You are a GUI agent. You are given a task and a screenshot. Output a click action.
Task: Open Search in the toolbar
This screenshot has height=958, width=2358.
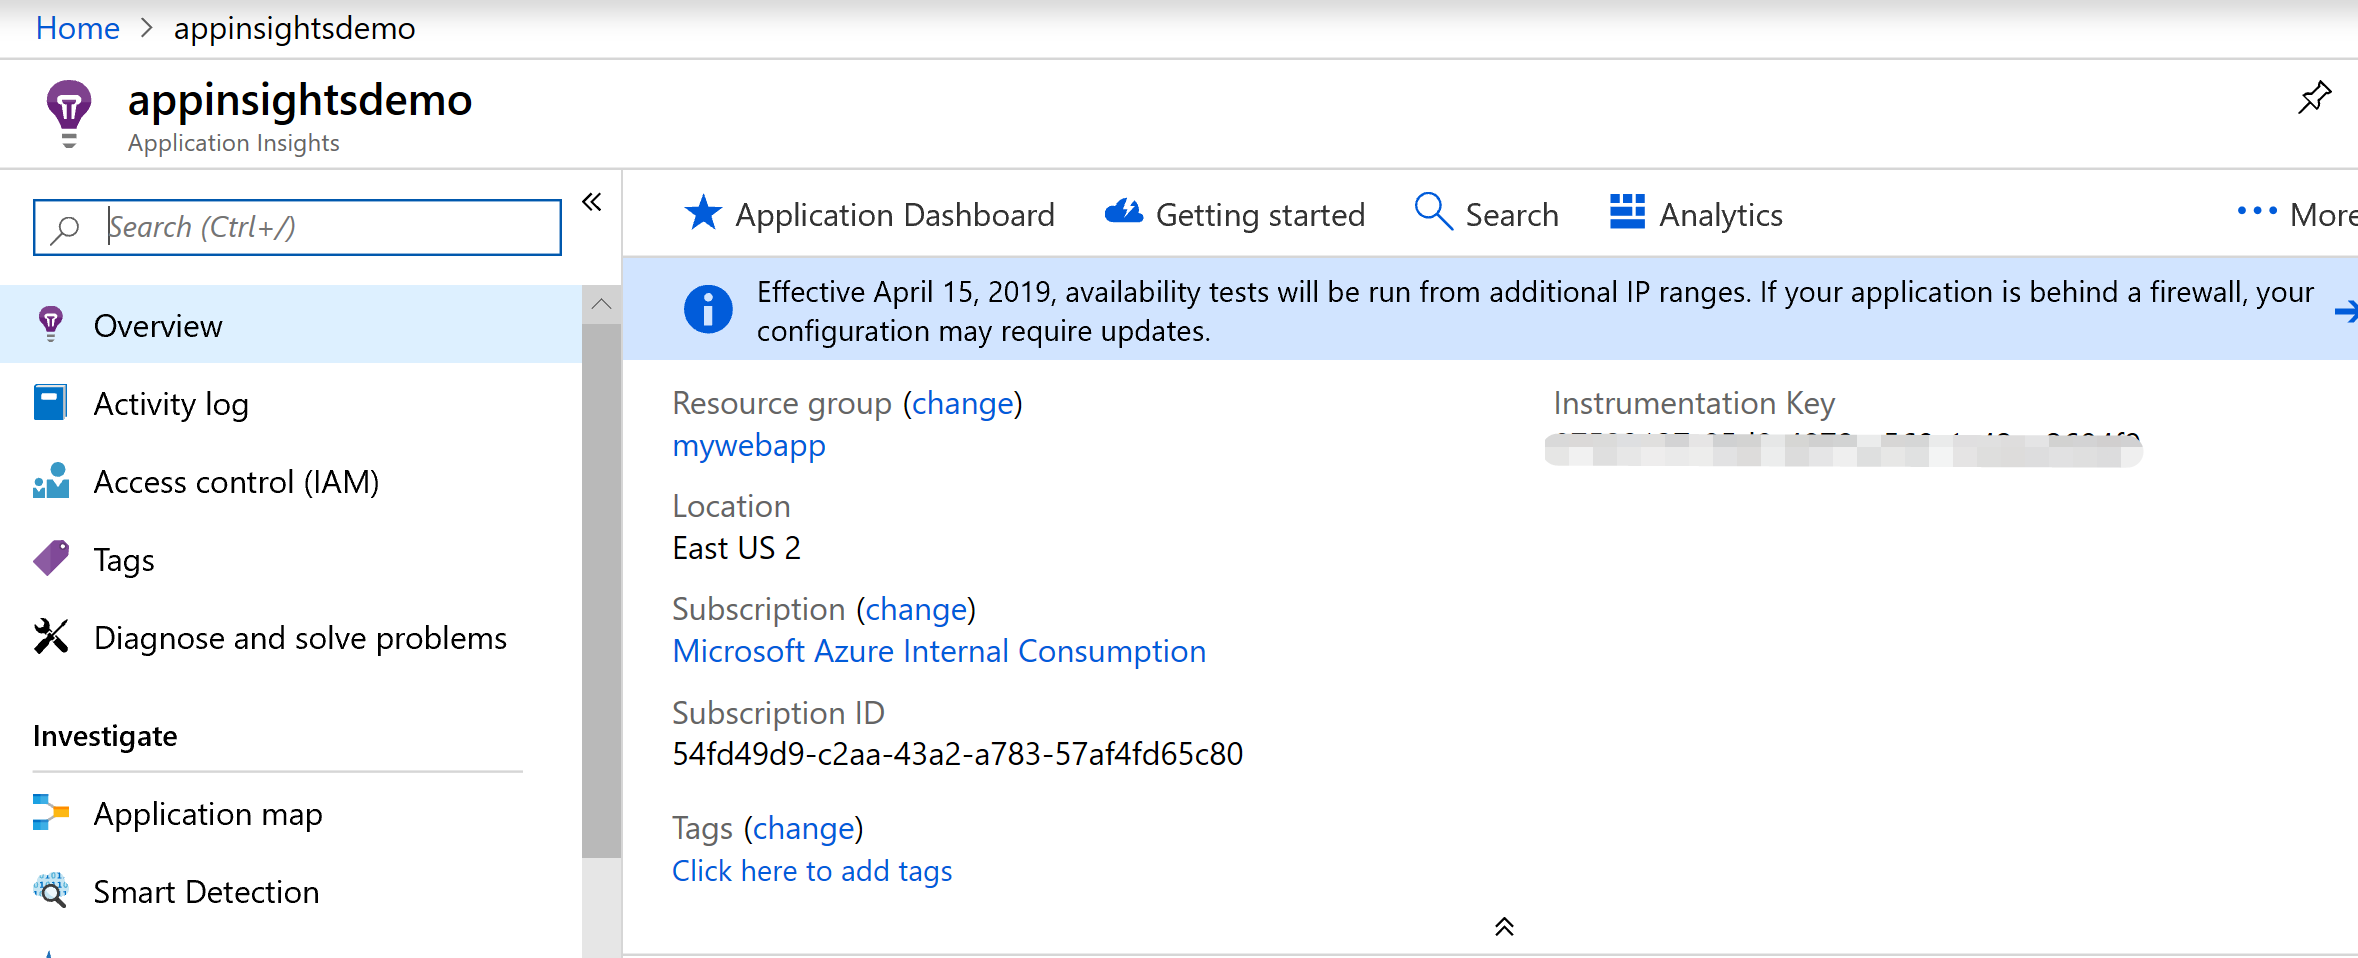click(1486, 214)
